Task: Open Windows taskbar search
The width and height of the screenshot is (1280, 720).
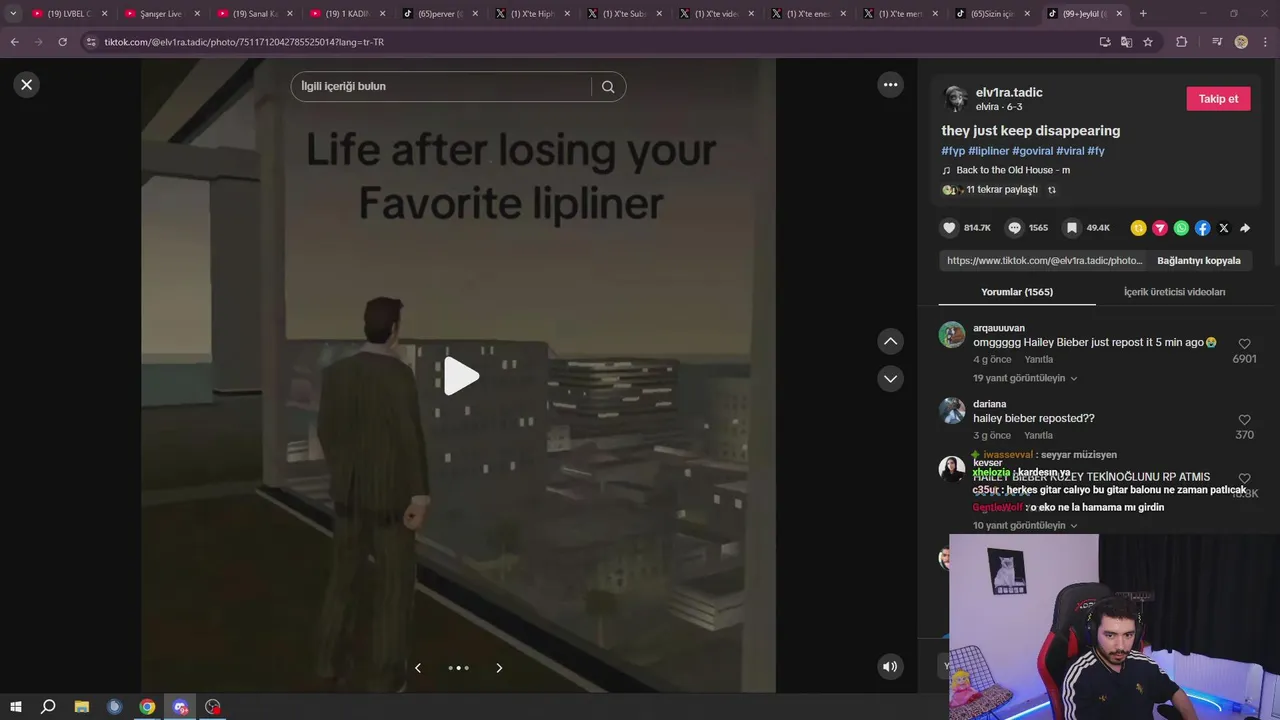Action: (x=48, y=707)
